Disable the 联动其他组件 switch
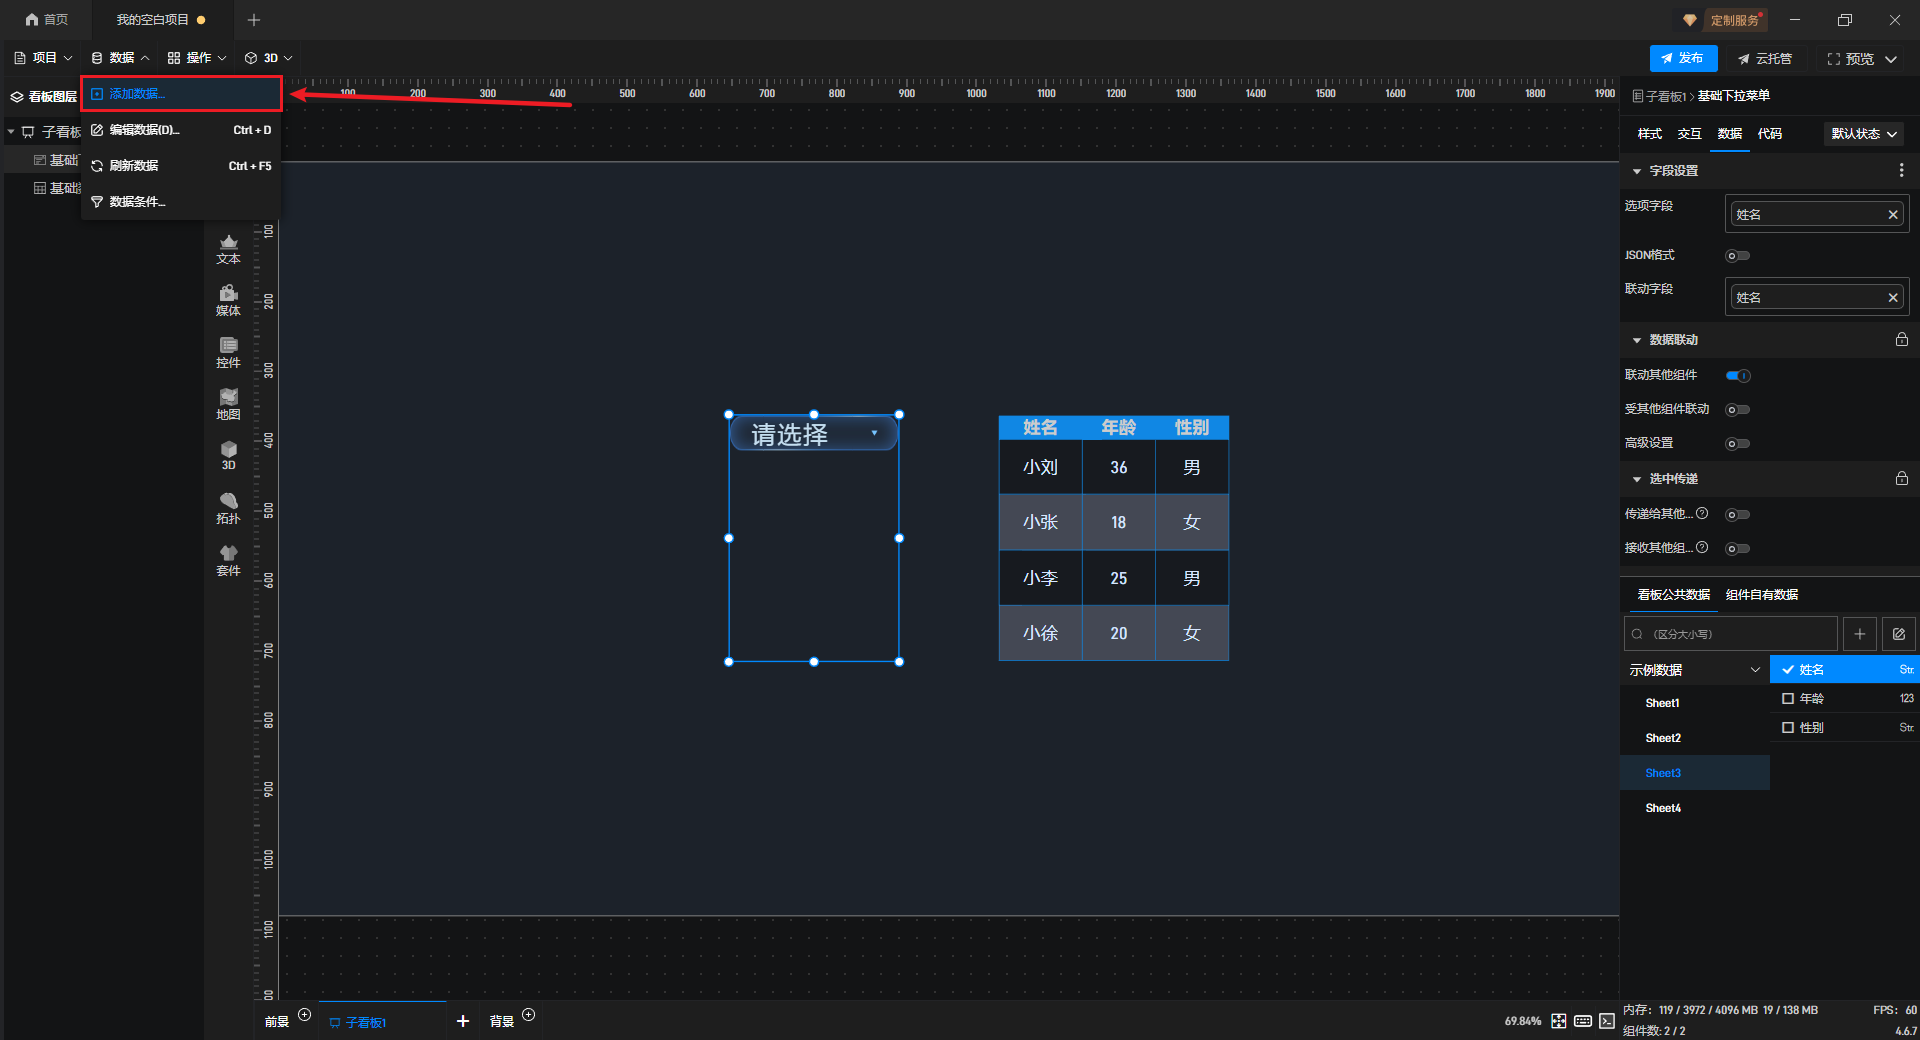The height and width of the screenshot is (1040, 1920). 1737,376
